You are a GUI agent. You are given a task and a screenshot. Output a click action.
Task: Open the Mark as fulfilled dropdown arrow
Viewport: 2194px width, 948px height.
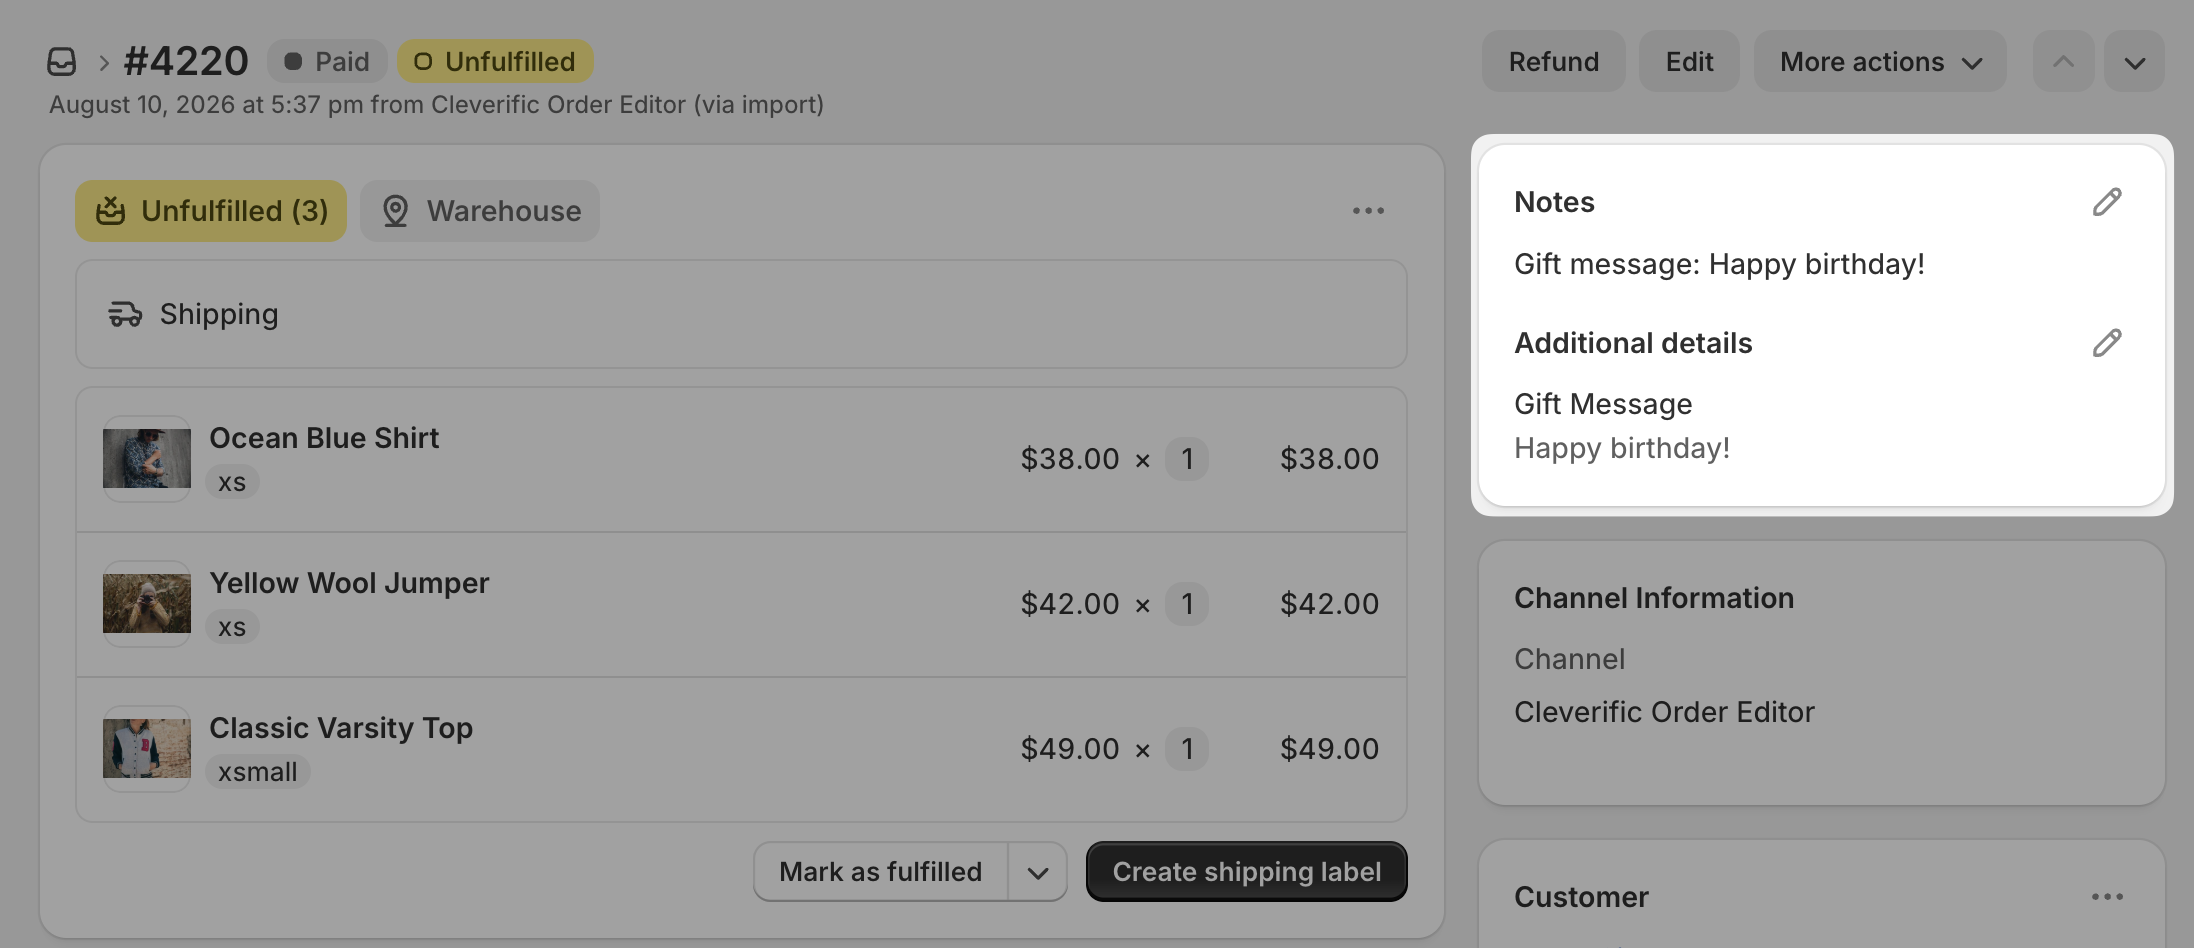point(1038,872)
